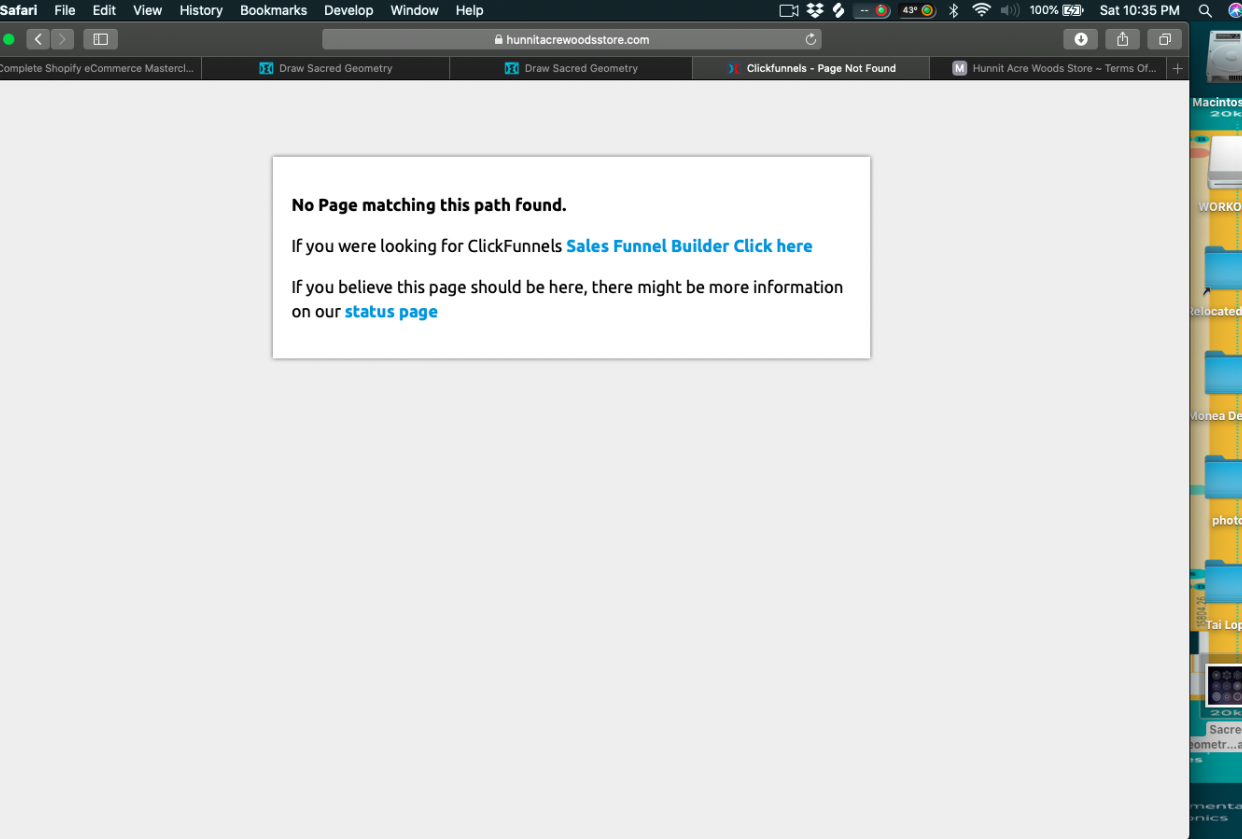
Task: Click the Safari forward navigation arrow
Action: click(x=62, y=39)
